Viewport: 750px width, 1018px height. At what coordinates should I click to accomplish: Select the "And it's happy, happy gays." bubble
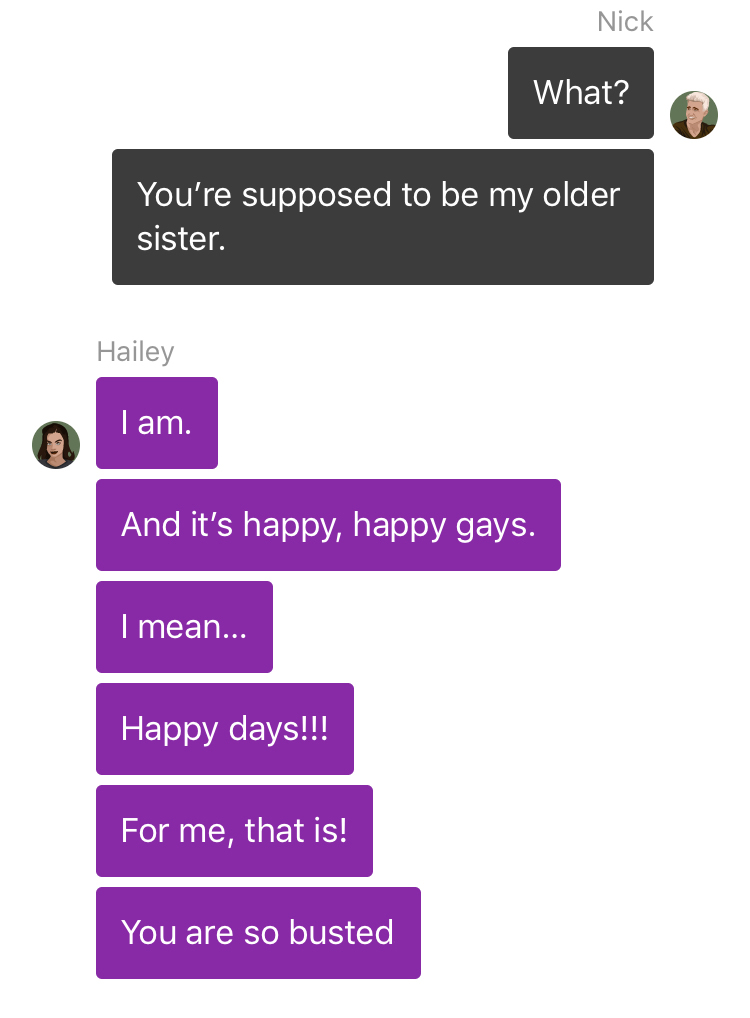328,525
